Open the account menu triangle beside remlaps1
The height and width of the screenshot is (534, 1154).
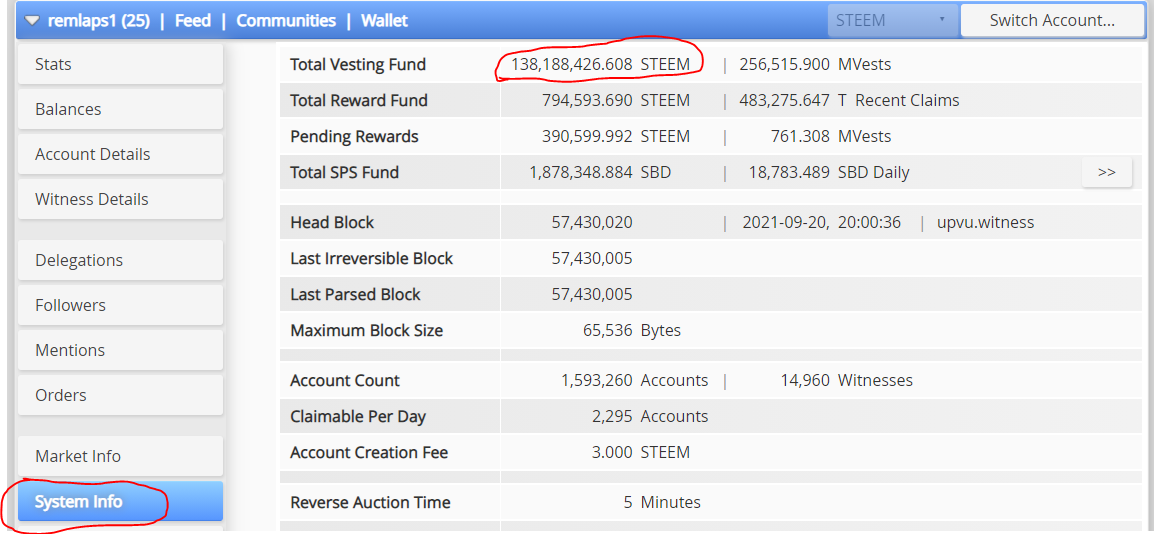pos(32,20)
